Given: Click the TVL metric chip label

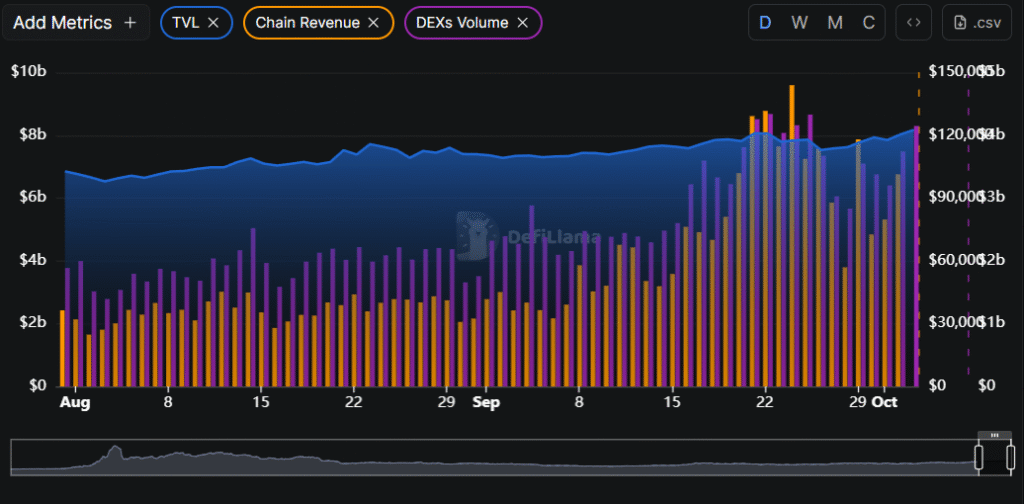Looking at the screenshot, I should (185, 22).
